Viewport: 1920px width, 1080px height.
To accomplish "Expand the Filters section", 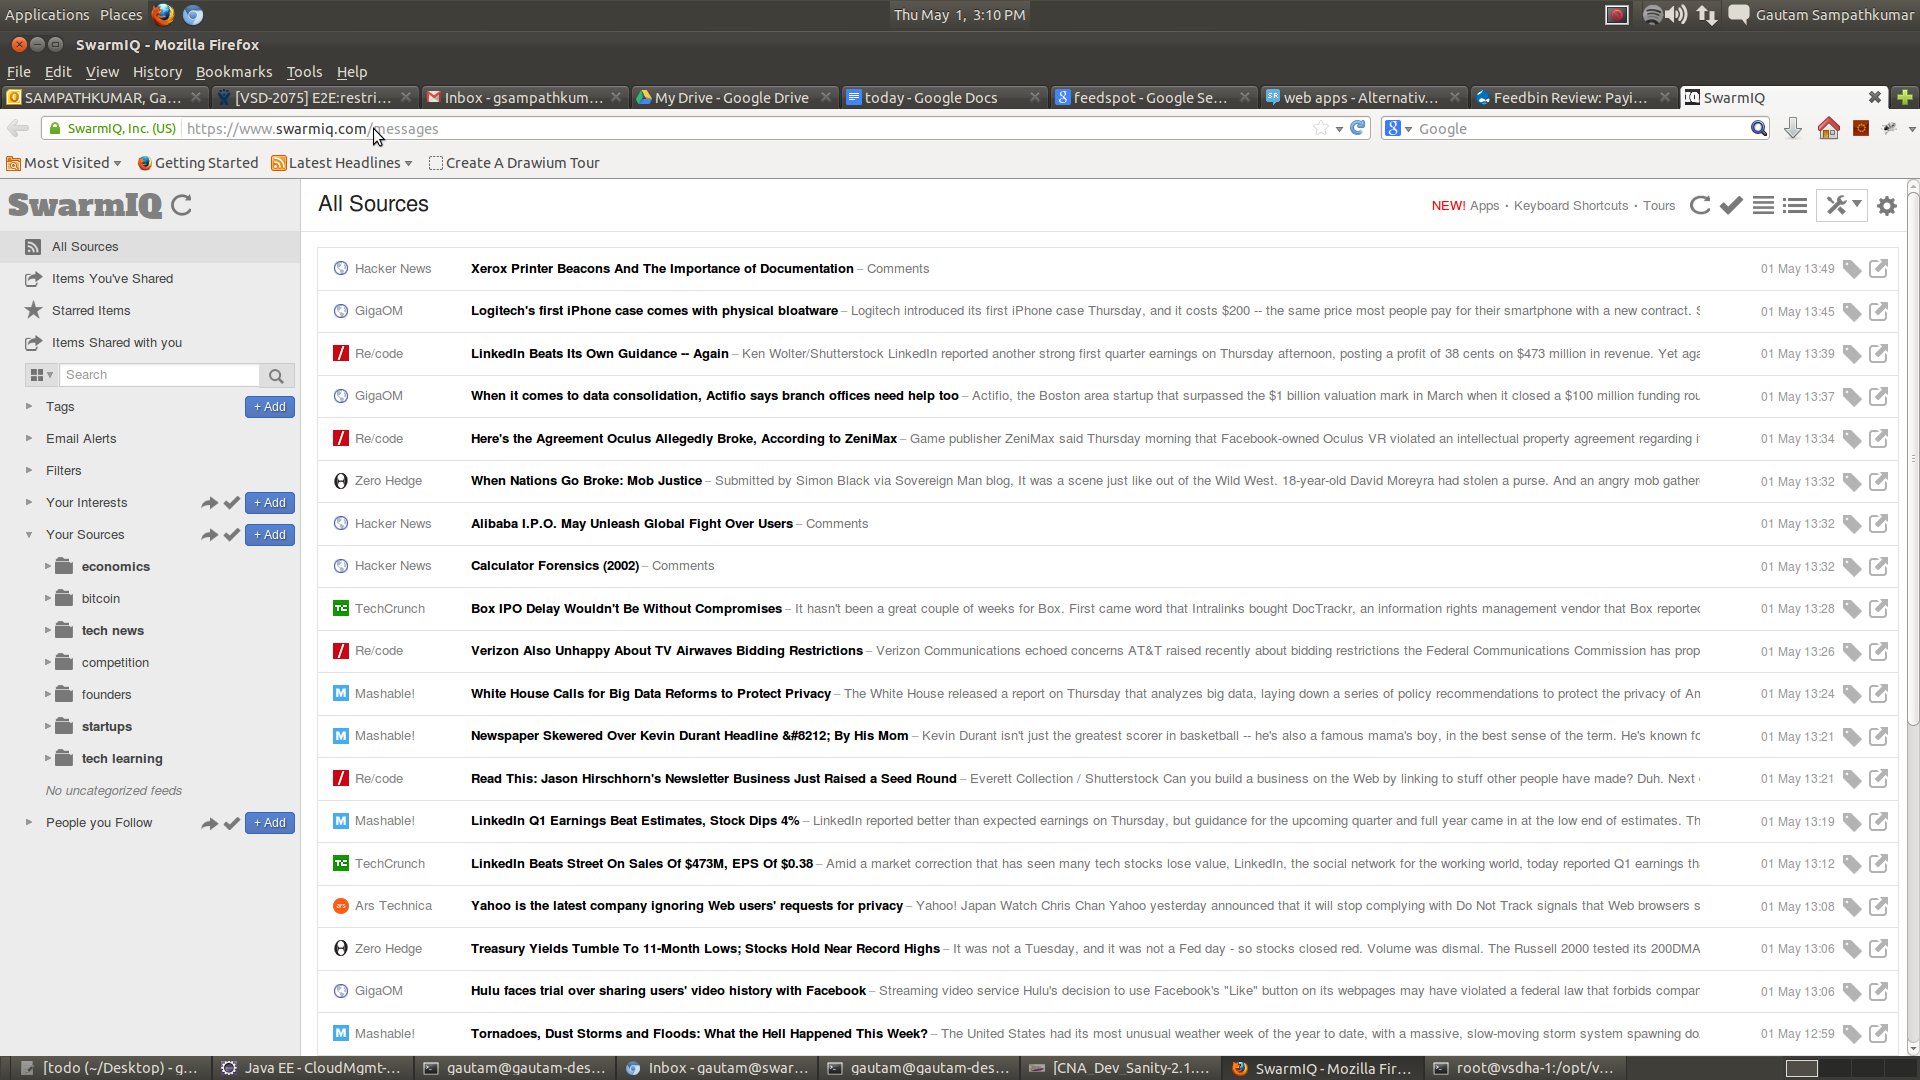I will point(29,471).
